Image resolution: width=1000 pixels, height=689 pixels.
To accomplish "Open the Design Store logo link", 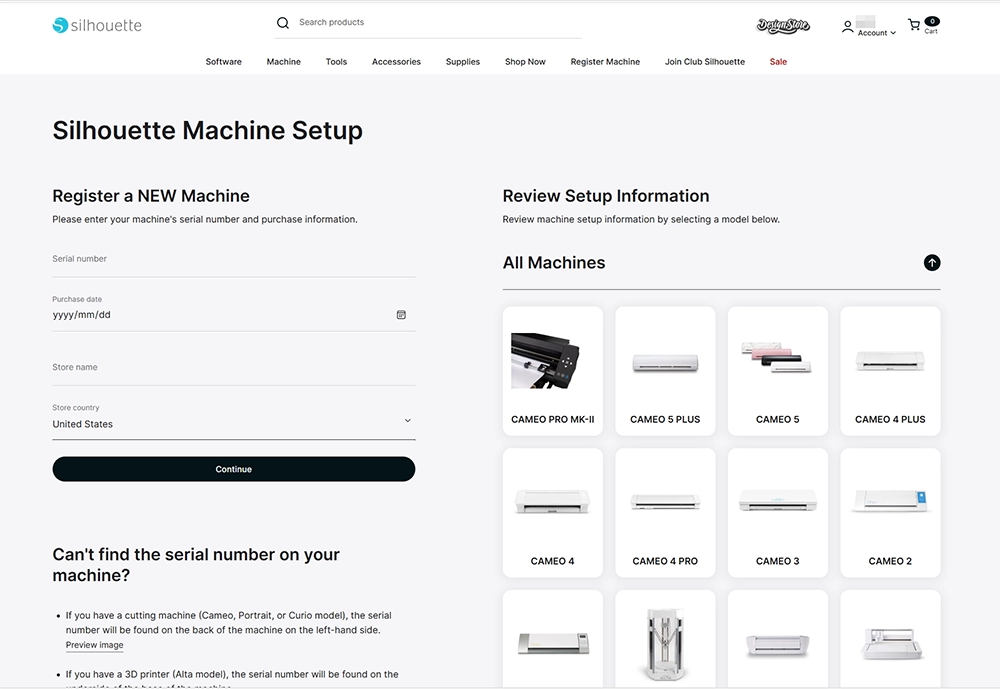I will pos(783,26).
